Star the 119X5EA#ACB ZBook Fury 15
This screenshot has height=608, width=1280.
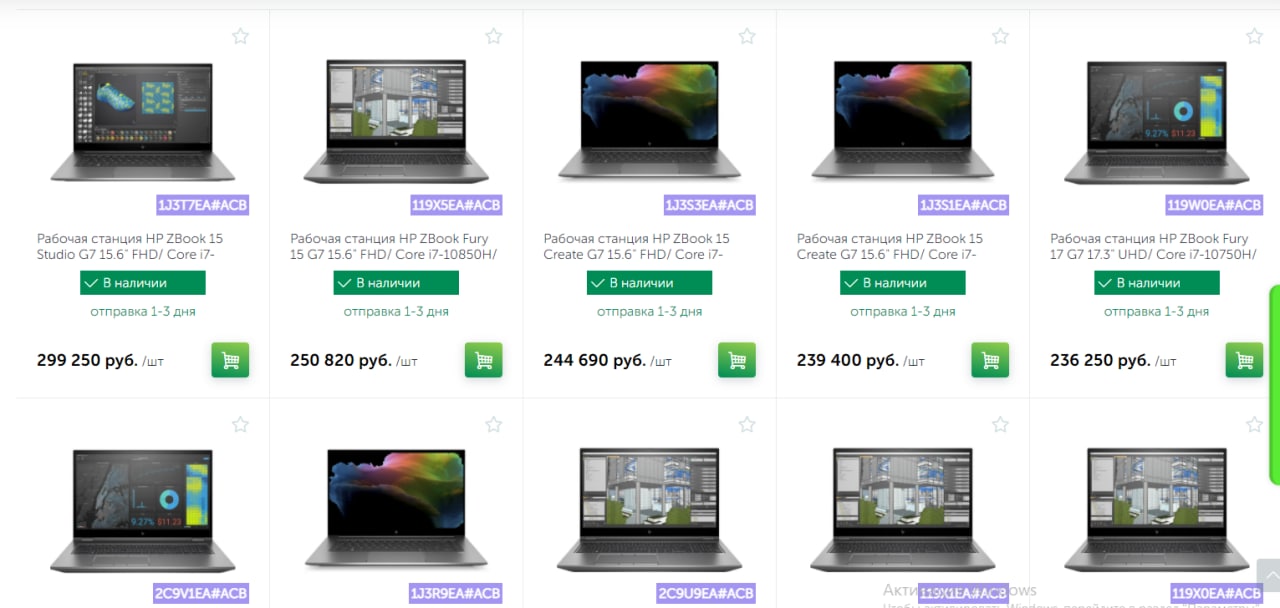pos(494,36)
